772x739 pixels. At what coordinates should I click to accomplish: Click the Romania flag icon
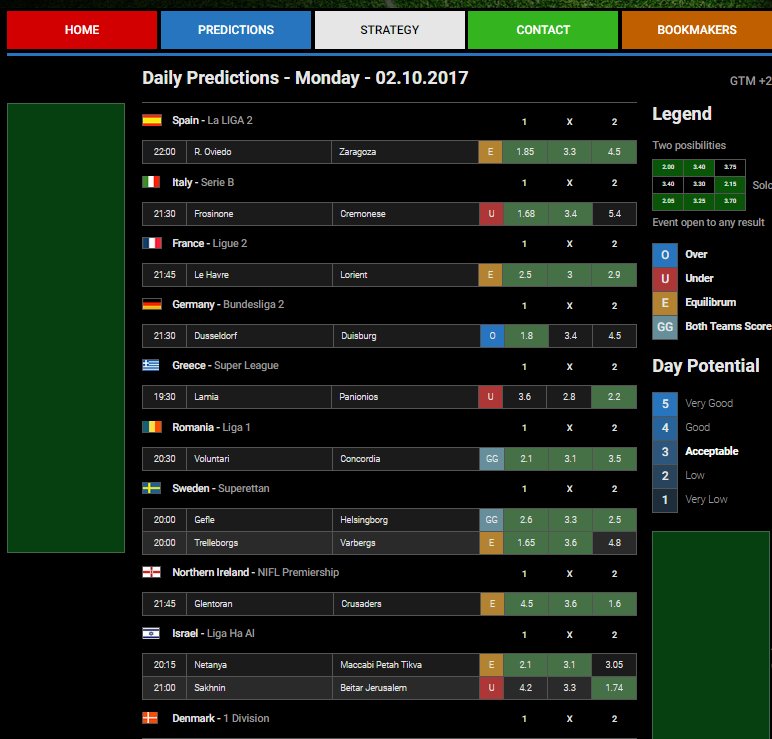(152, 427)
